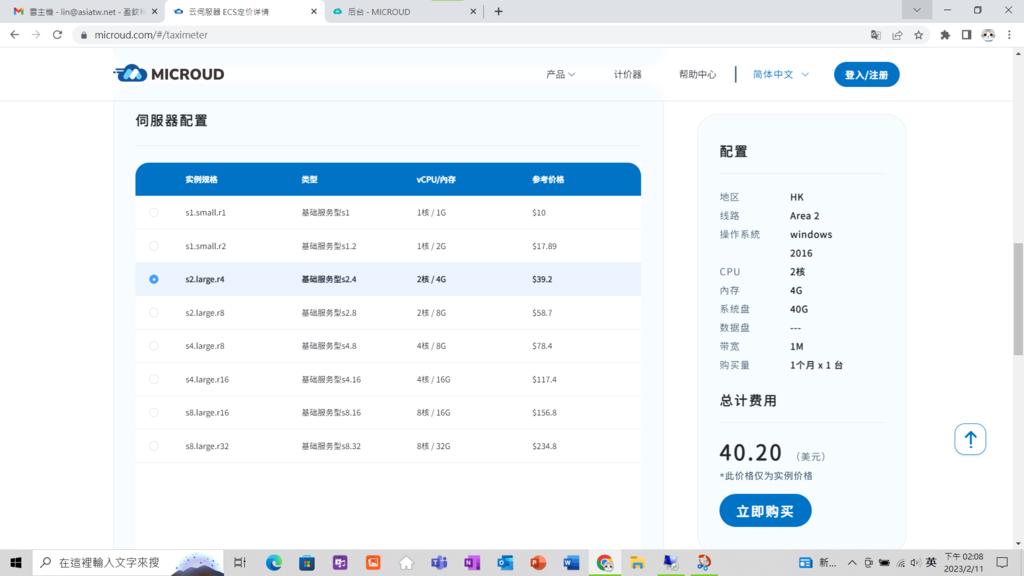Choose the s8.large.r32 instance radio button
1024x576 pixels.
(x=154, y=446)
